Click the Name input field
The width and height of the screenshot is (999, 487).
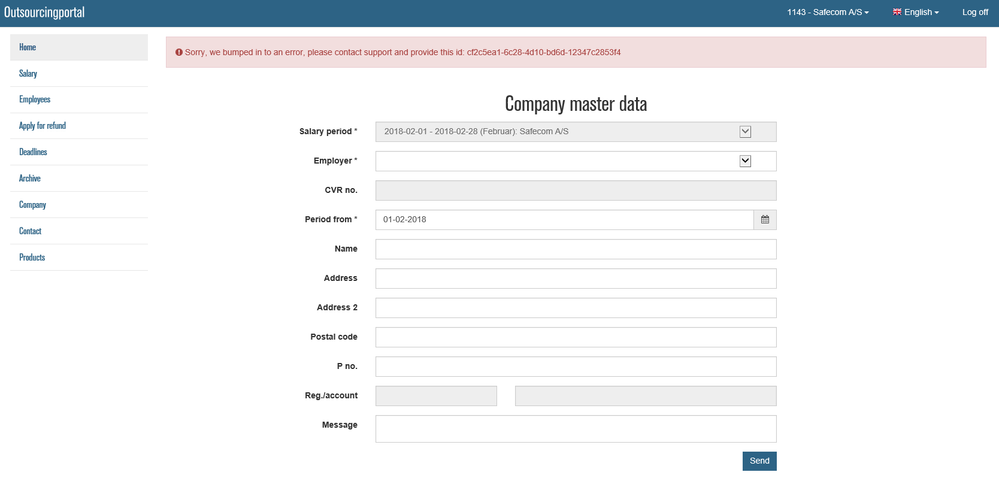click(576, 249)
